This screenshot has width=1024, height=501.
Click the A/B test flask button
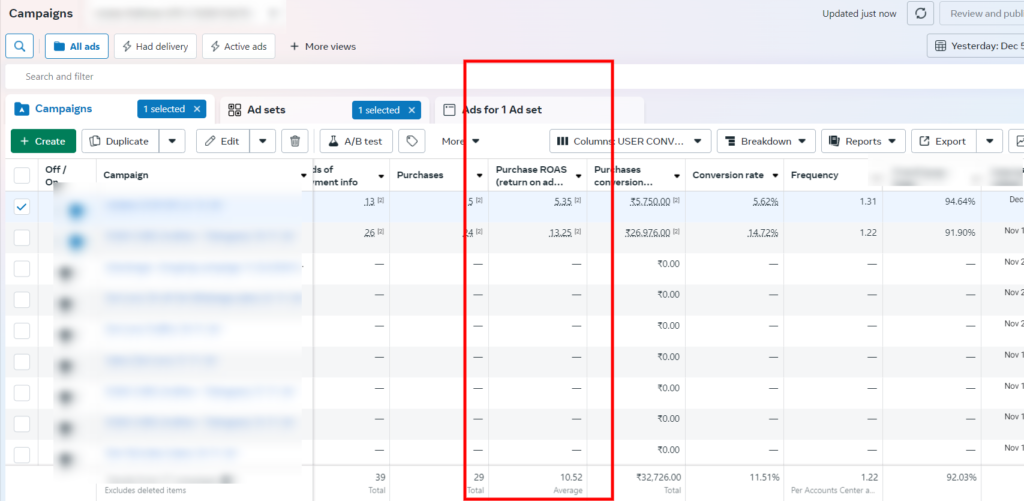click(x=356, y=141)
